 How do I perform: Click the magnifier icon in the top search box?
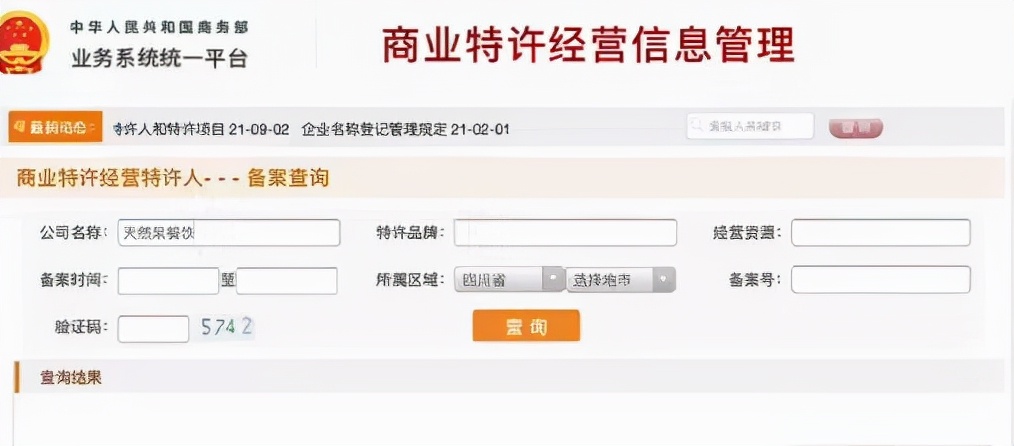tap(696, 126)
